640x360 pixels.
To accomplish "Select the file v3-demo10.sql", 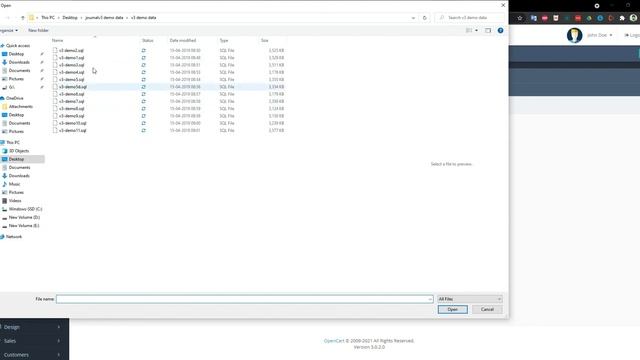I will (x=73, y=123).
